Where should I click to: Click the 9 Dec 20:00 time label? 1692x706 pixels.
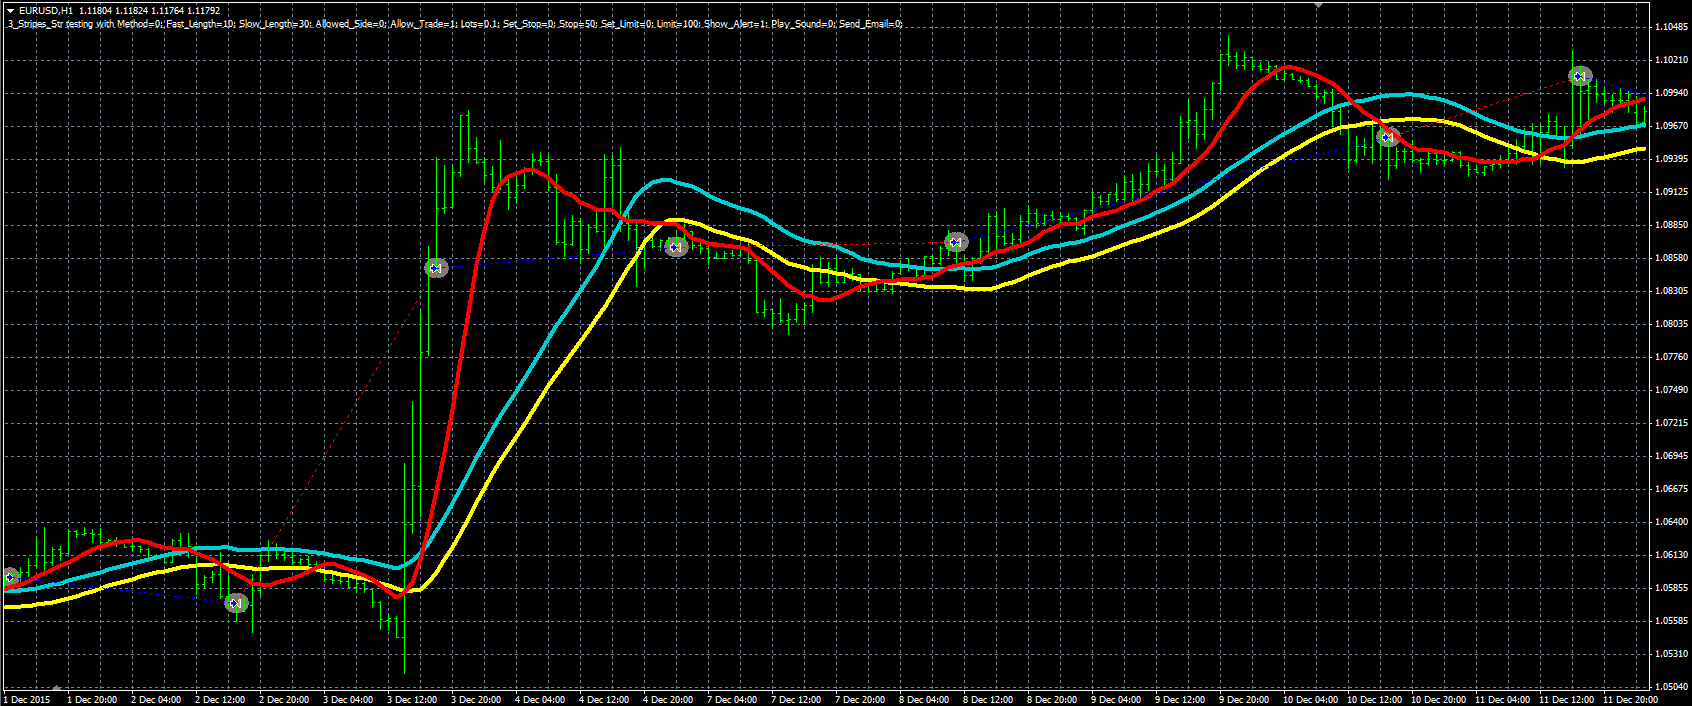[1244, 699]
